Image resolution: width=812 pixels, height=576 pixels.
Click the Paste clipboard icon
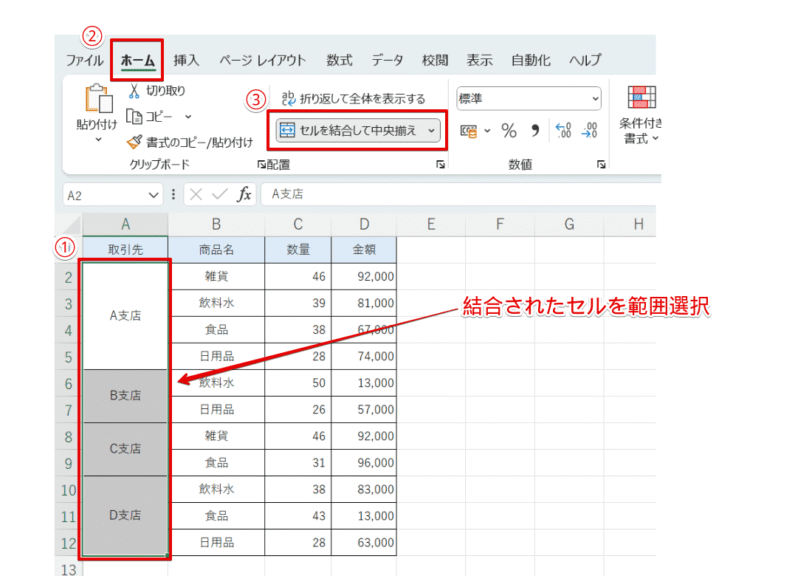(98, 98)
